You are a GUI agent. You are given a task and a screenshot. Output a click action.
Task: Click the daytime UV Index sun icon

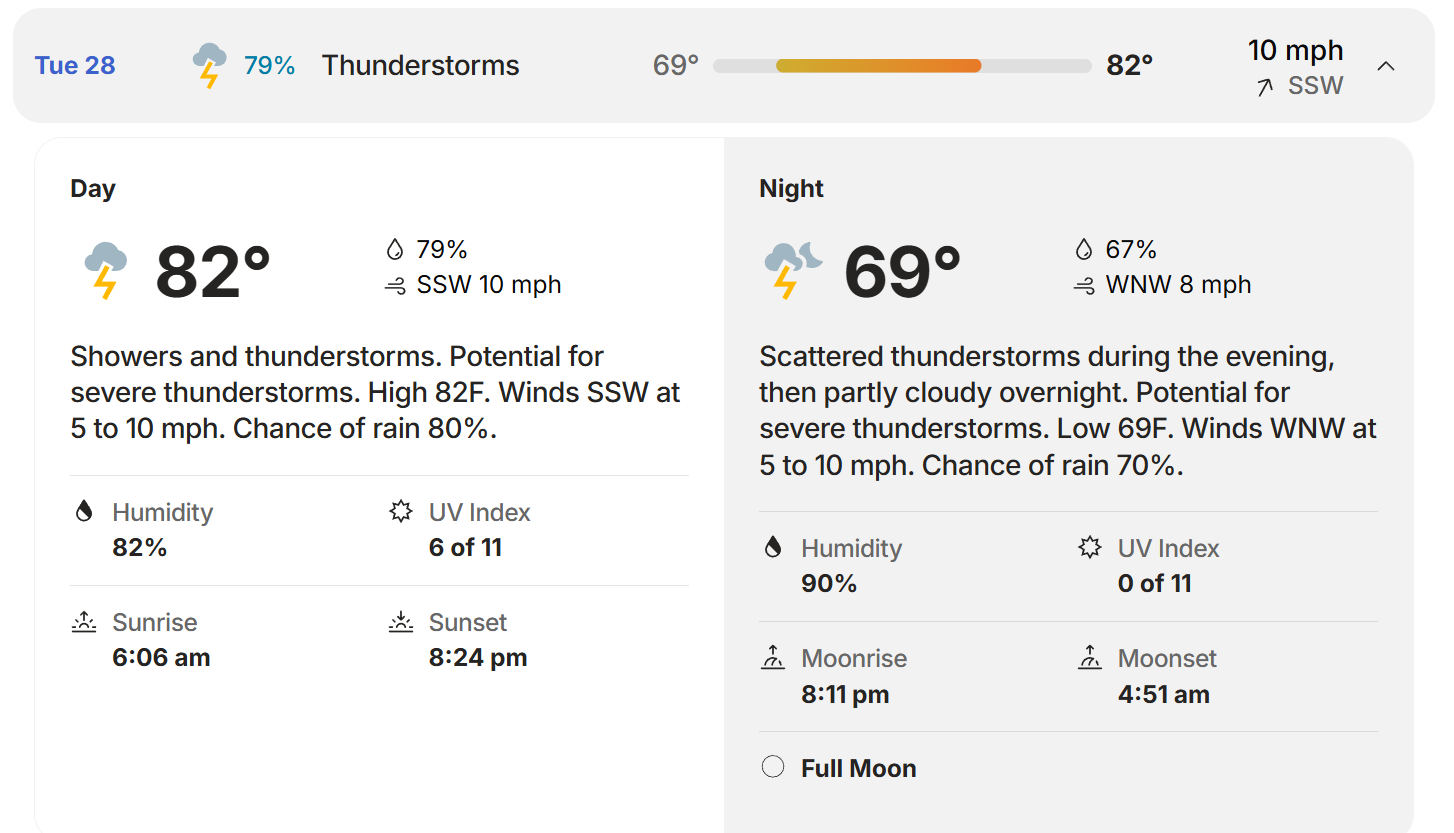coord(401,512)
